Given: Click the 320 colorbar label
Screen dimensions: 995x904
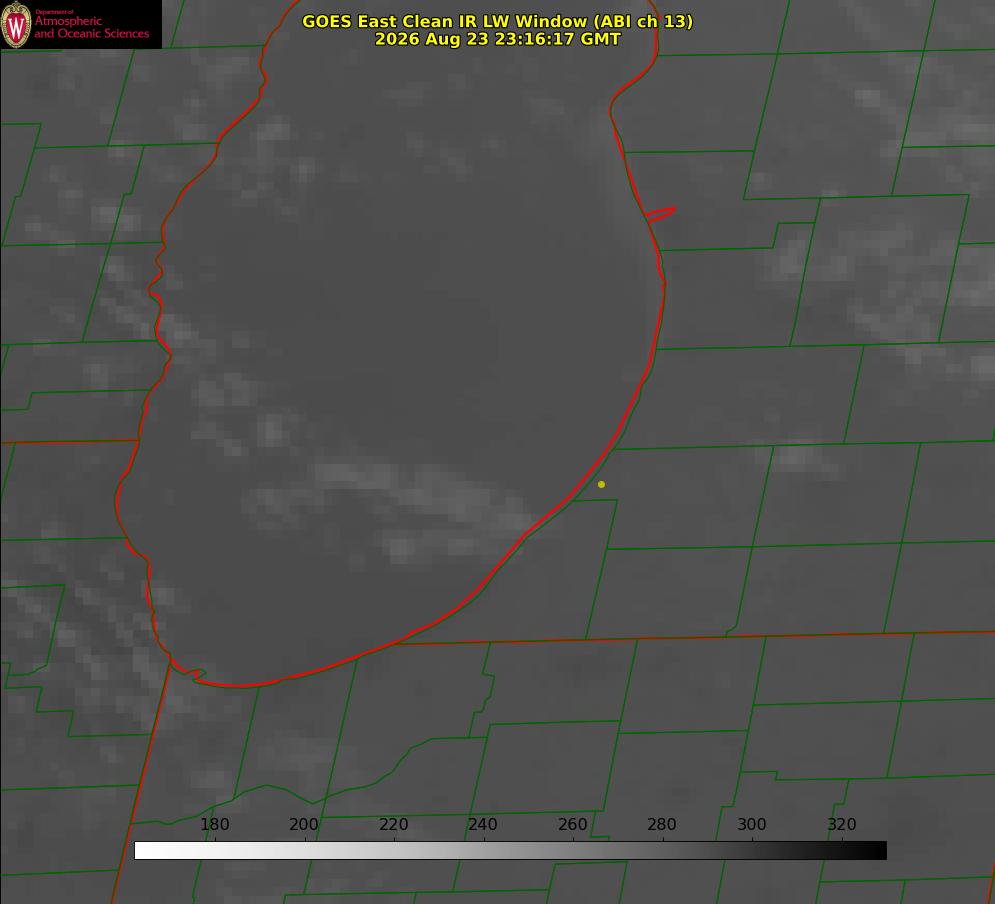Looking at the screenshot, I should click(x=842, y=824).
